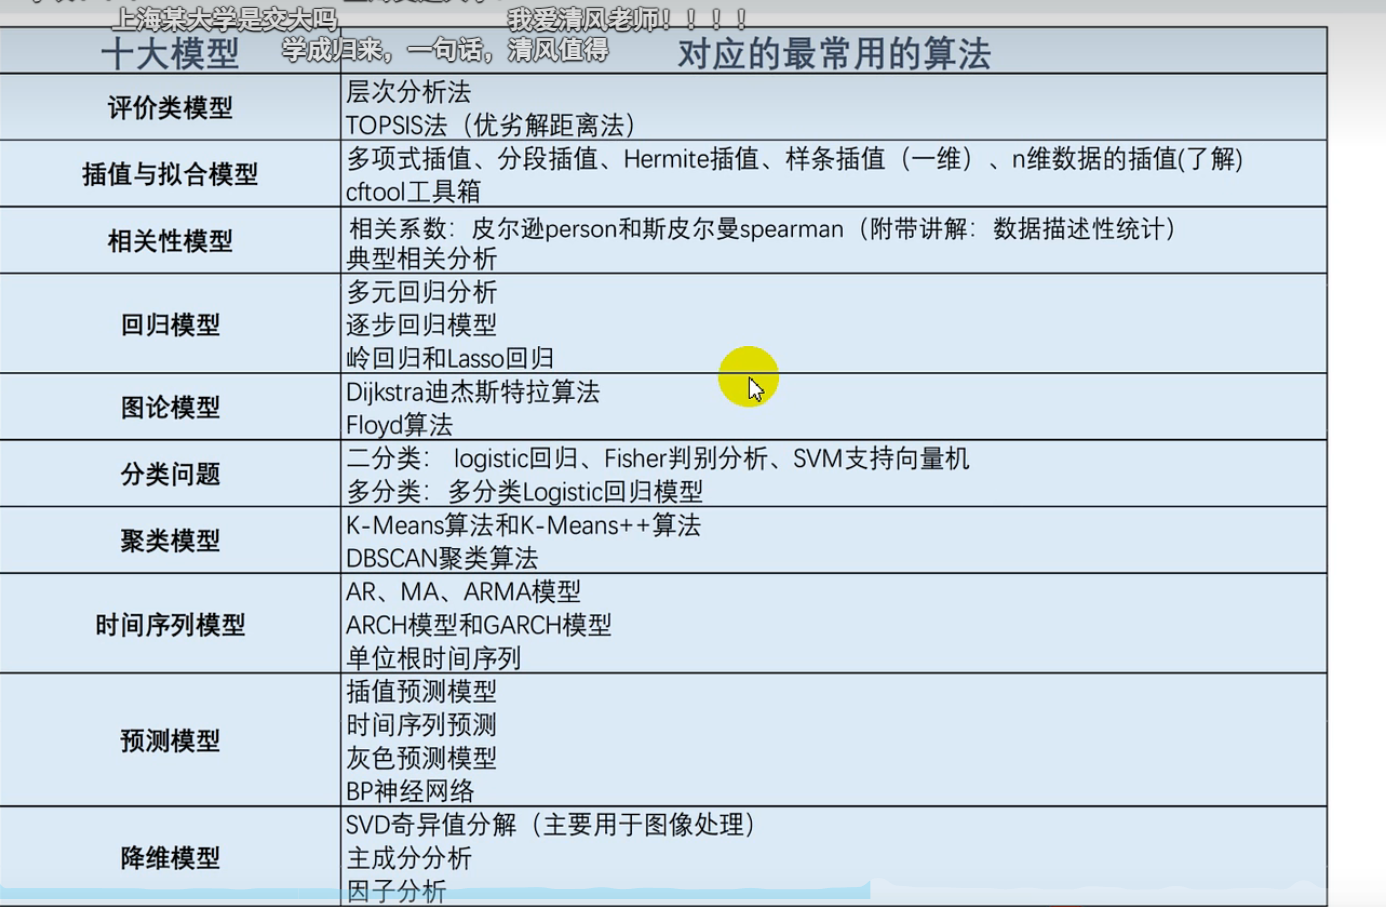Select the '时间序列模型' row label
This screenshot has height=907, width=1386.
(x=170, y=625)
